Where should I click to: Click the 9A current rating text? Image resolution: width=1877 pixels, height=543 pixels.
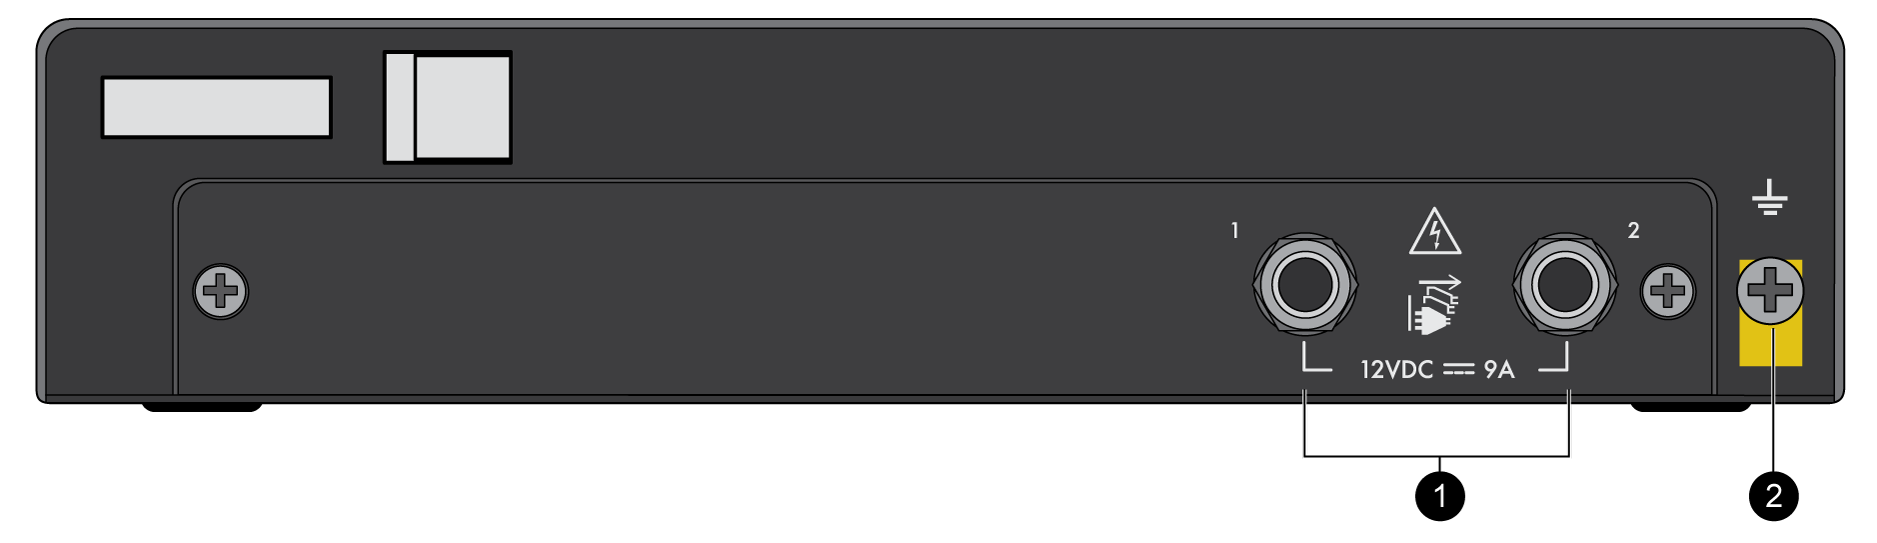[1499, 370]
